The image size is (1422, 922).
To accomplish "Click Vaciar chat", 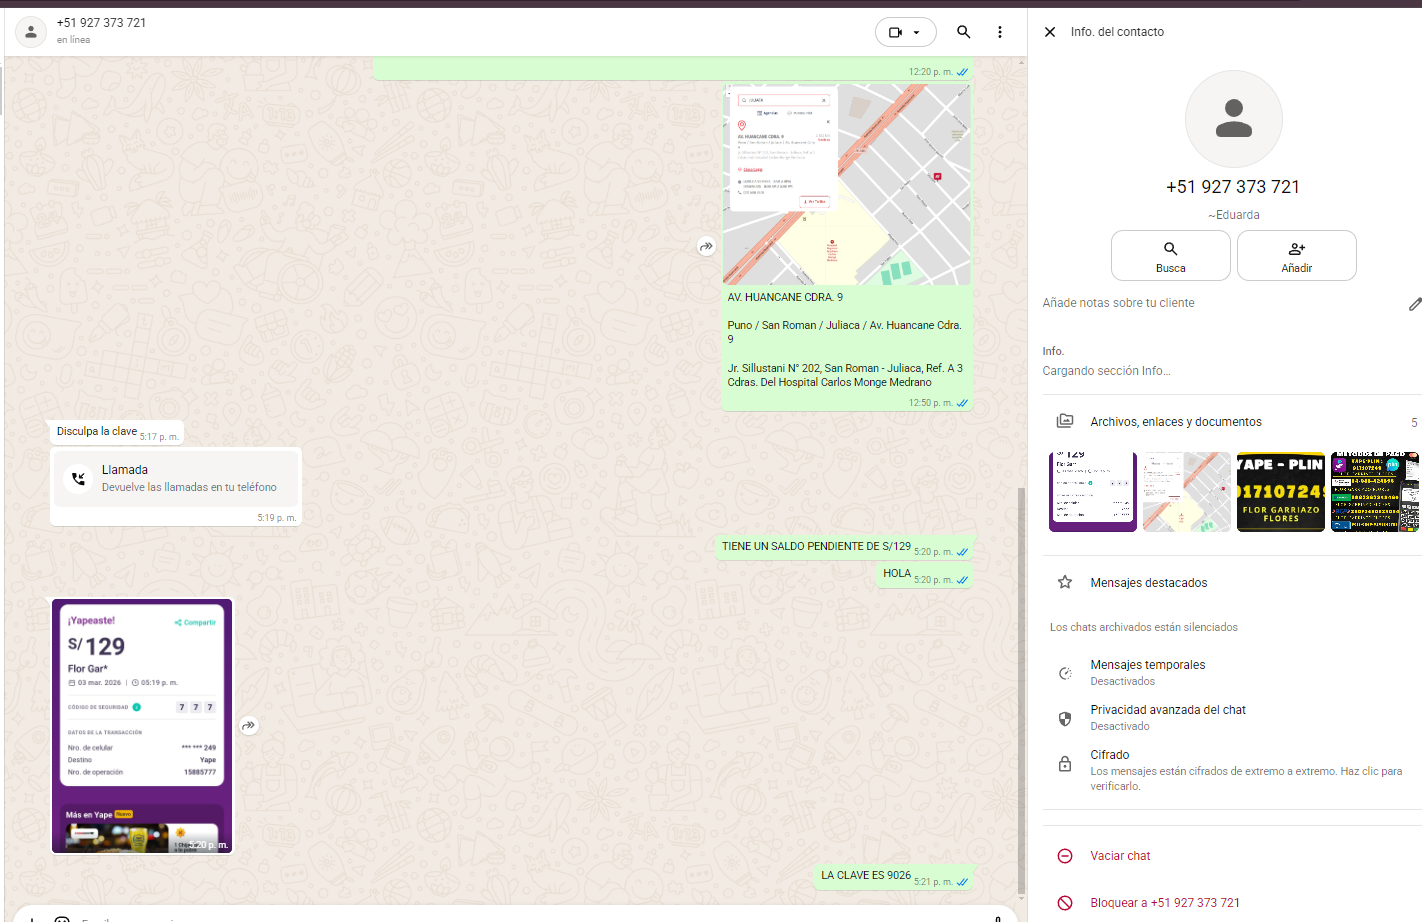I will pyautogui.click(x=1119, y=856).
